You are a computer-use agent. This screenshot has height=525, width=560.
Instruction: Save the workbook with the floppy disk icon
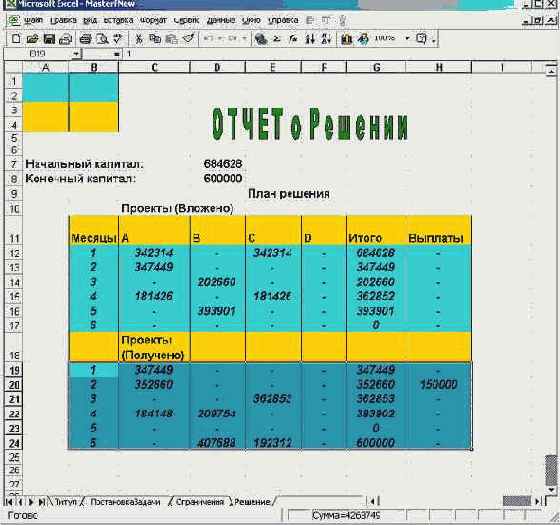49,39
